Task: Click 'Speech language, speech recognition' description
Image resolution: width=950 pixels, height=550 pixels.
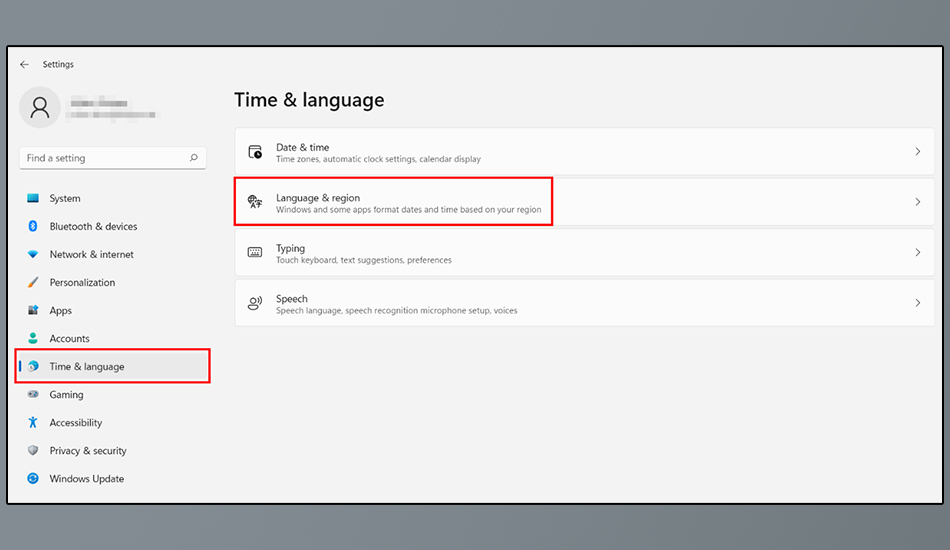Action: click(x=396, y=310)
